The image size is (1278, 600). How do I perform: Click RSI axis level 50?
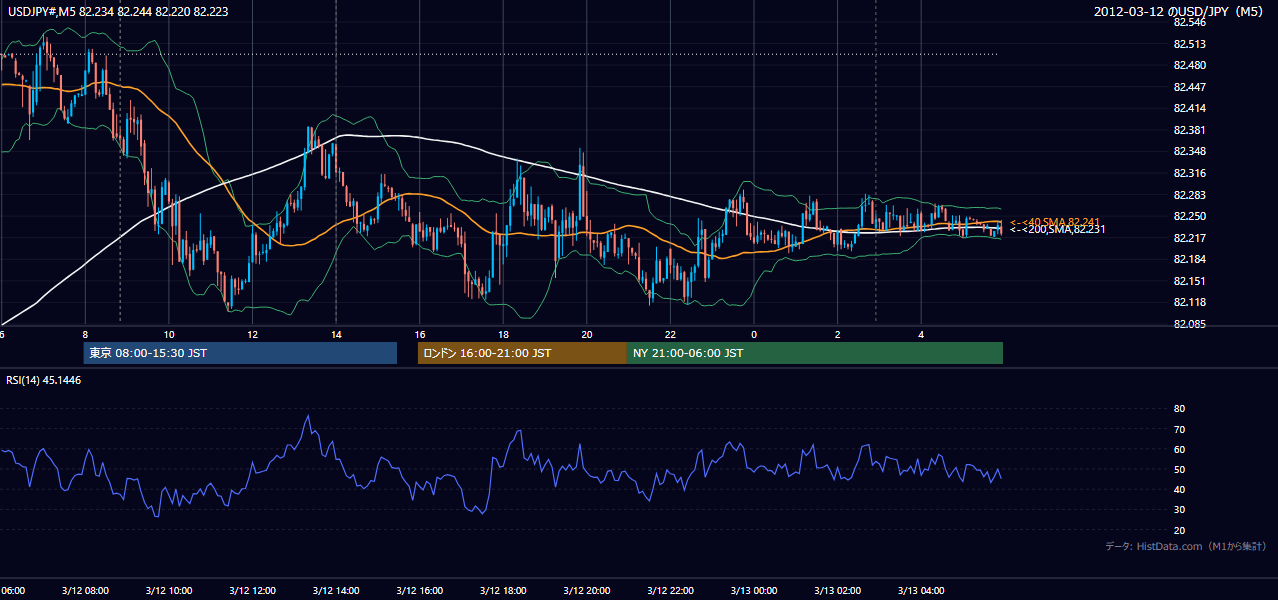coord(1180,470)
